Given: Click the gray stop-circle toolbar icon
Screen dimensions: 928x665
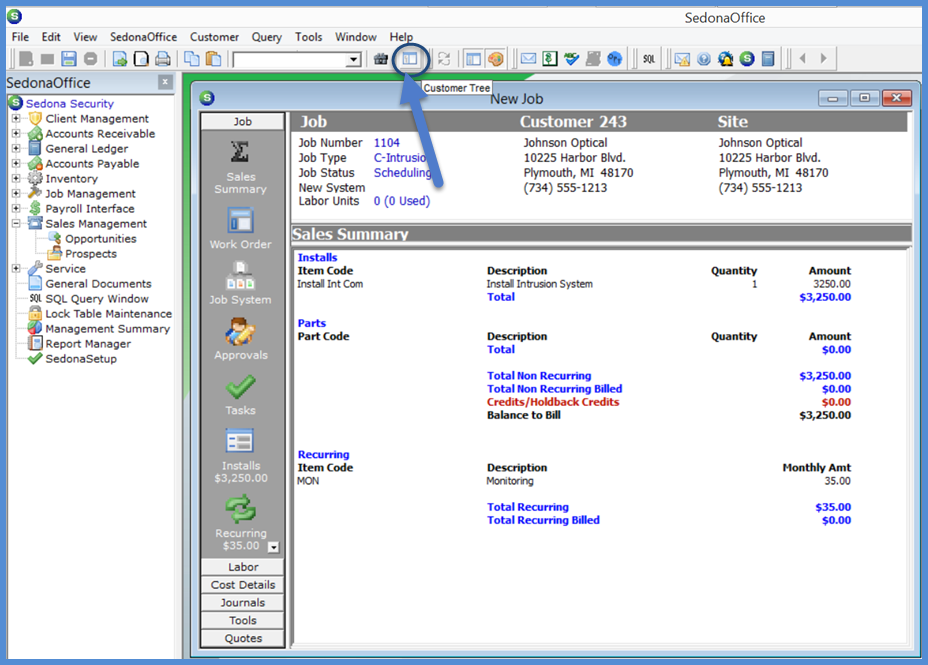Looking at the screenshot, I should click(x=91, y=59).
